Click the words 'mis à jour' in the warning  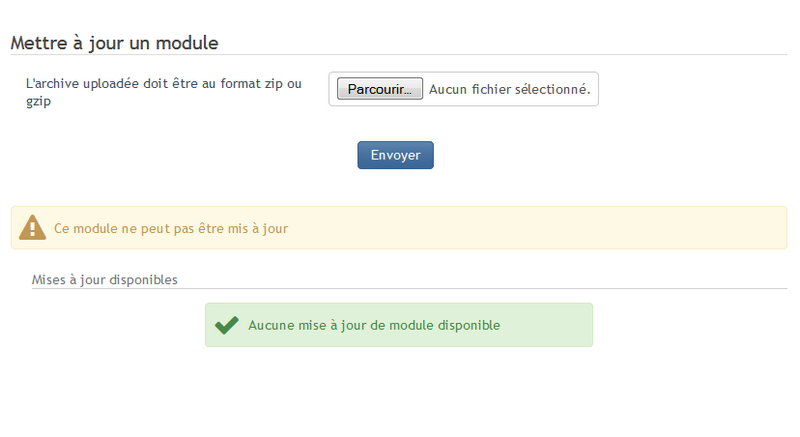(259, 228)
